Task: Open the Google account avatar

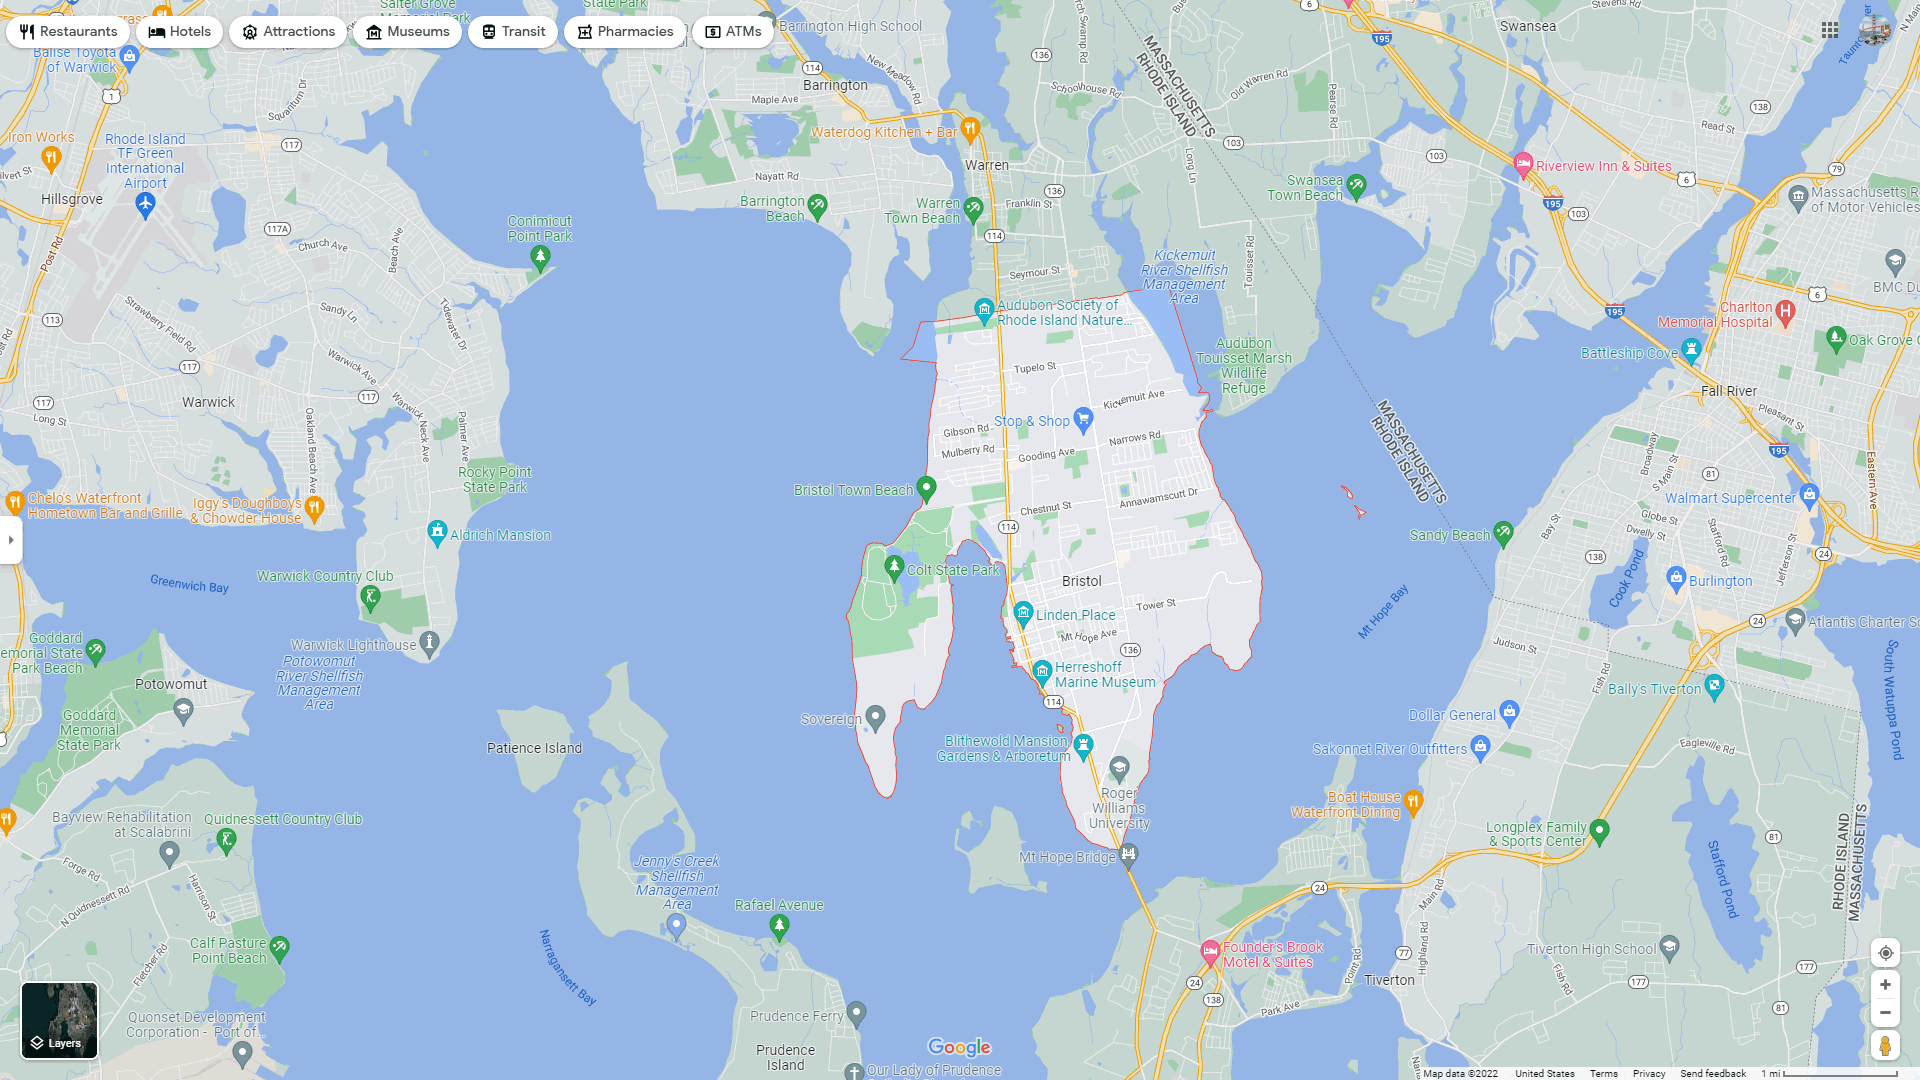Action: coord(1875,30)
